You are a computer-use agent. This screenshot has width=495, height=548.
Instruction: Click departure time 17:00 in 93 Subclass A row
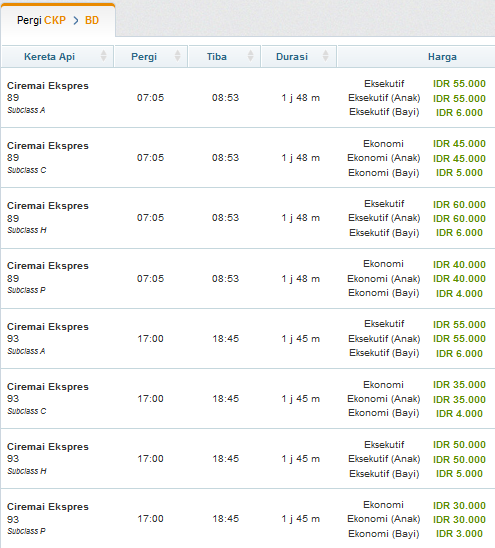[x=150, y=339]
